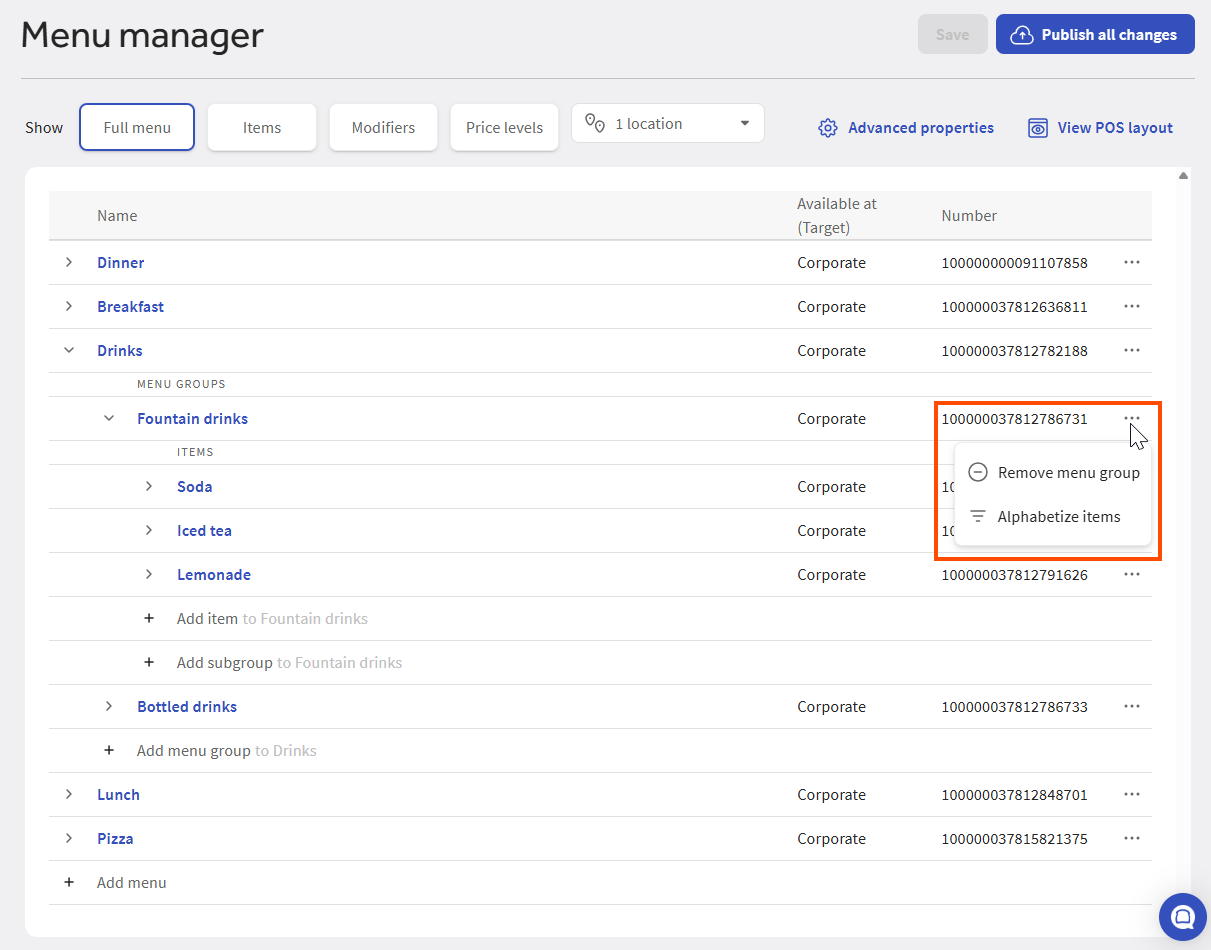Image resolution: width=1211 pixels, height=950 pixels.
Task: Click the View POS layout eye icon
Action: [1038, 128]
